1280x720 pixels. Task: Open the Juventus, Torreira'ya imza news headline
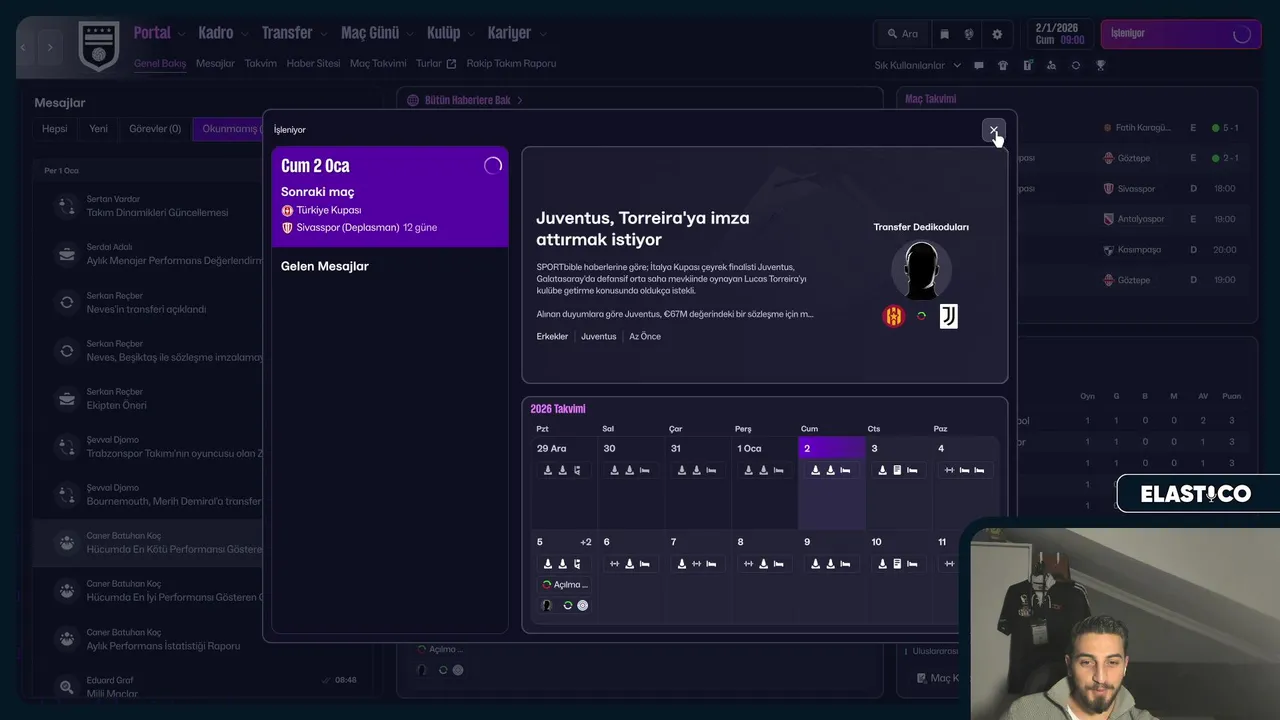[x=642, y=228]
